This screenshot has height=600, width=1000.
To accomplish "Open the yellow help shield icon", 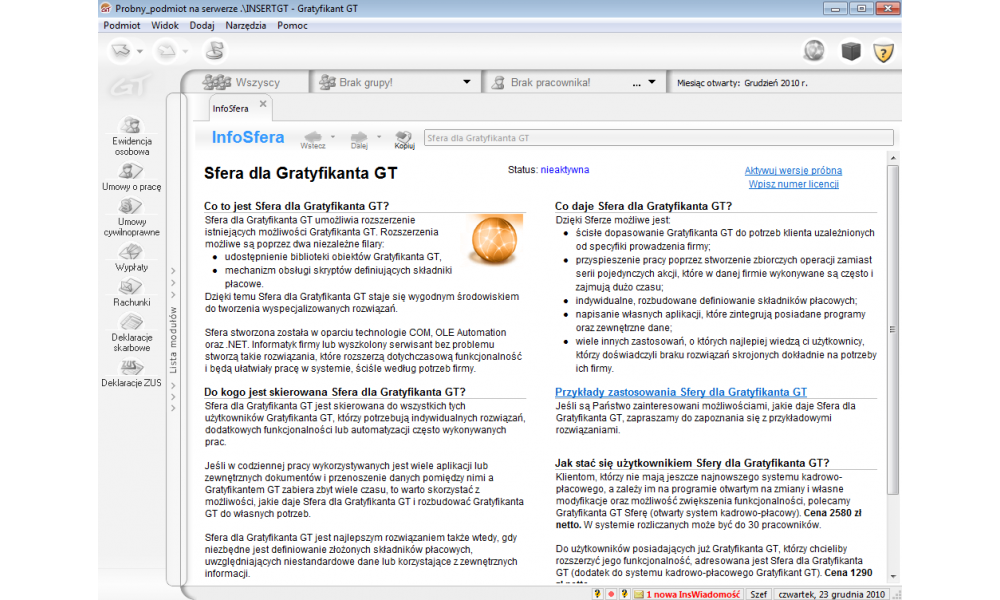I will click(x=883, y=52).
